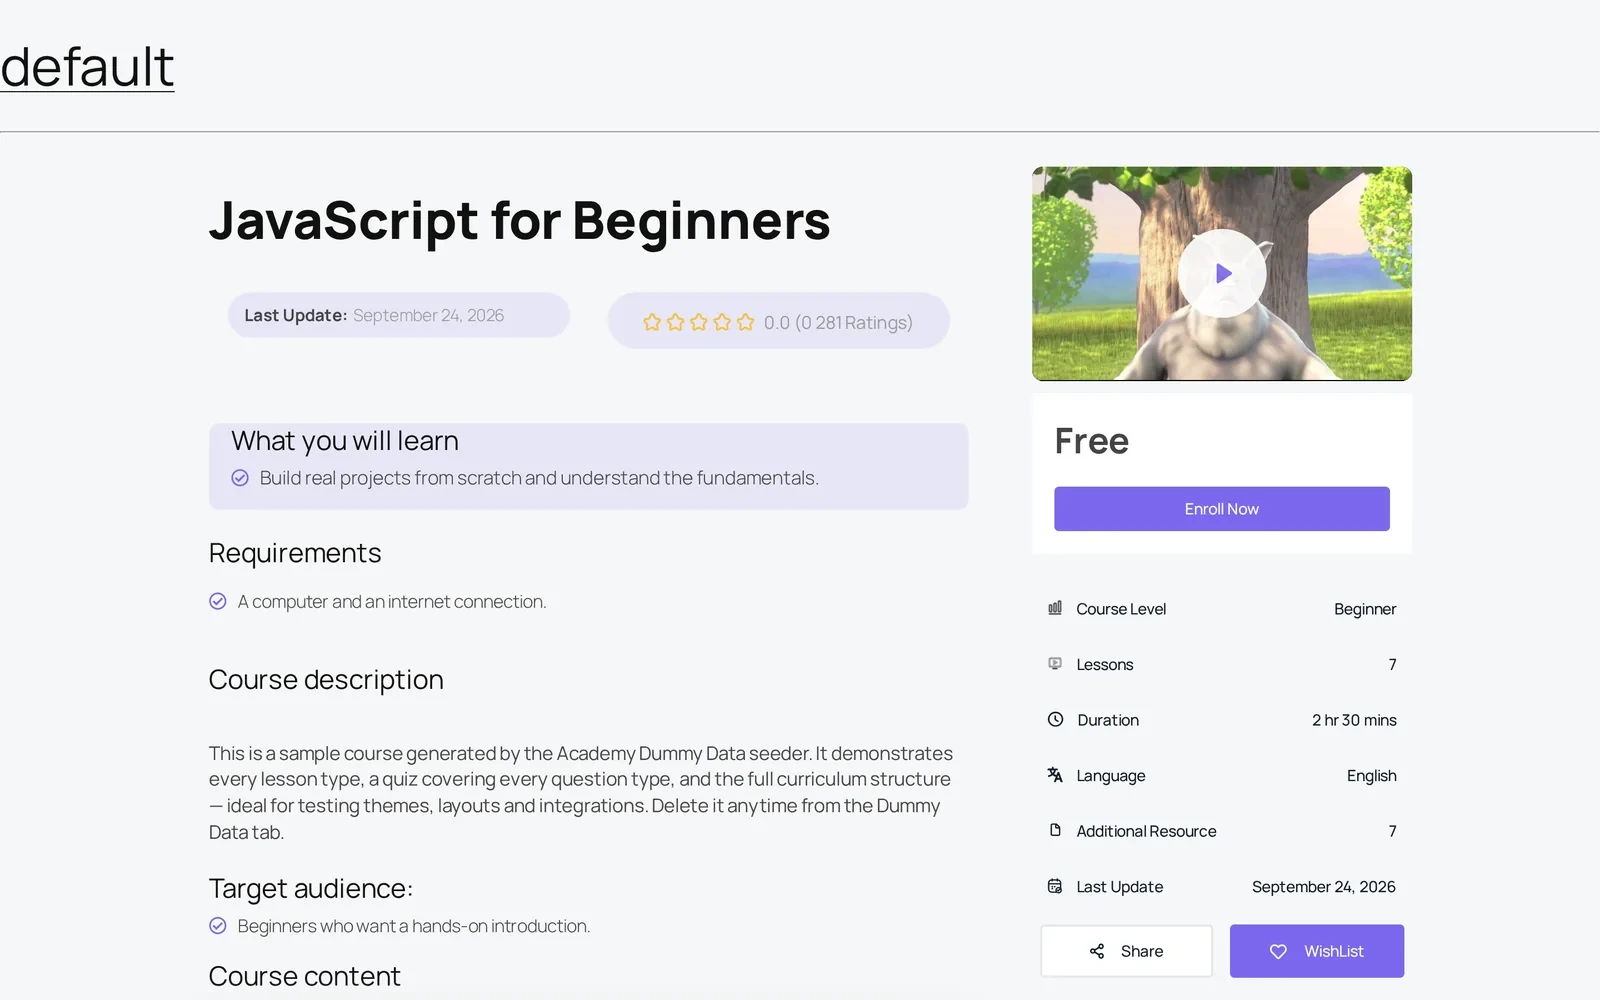Play the course preview video
This screenshot has height=1000, width=1600.
coord(1222,273)
